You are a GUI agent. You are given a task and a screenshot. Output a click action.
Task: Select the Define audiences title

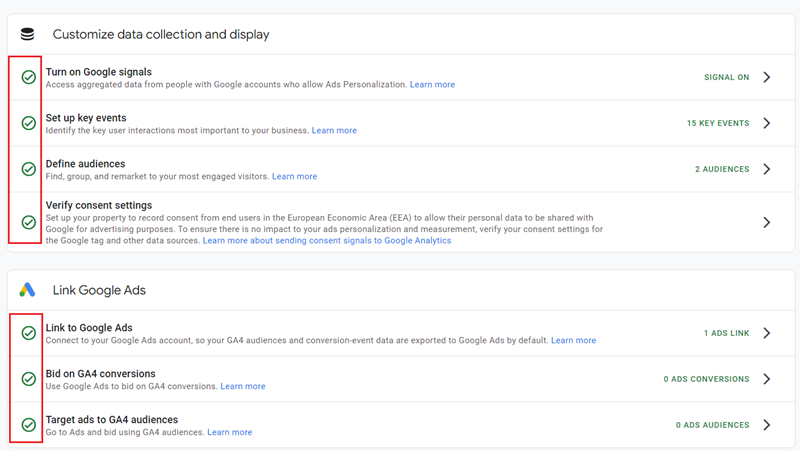(85, 164)
